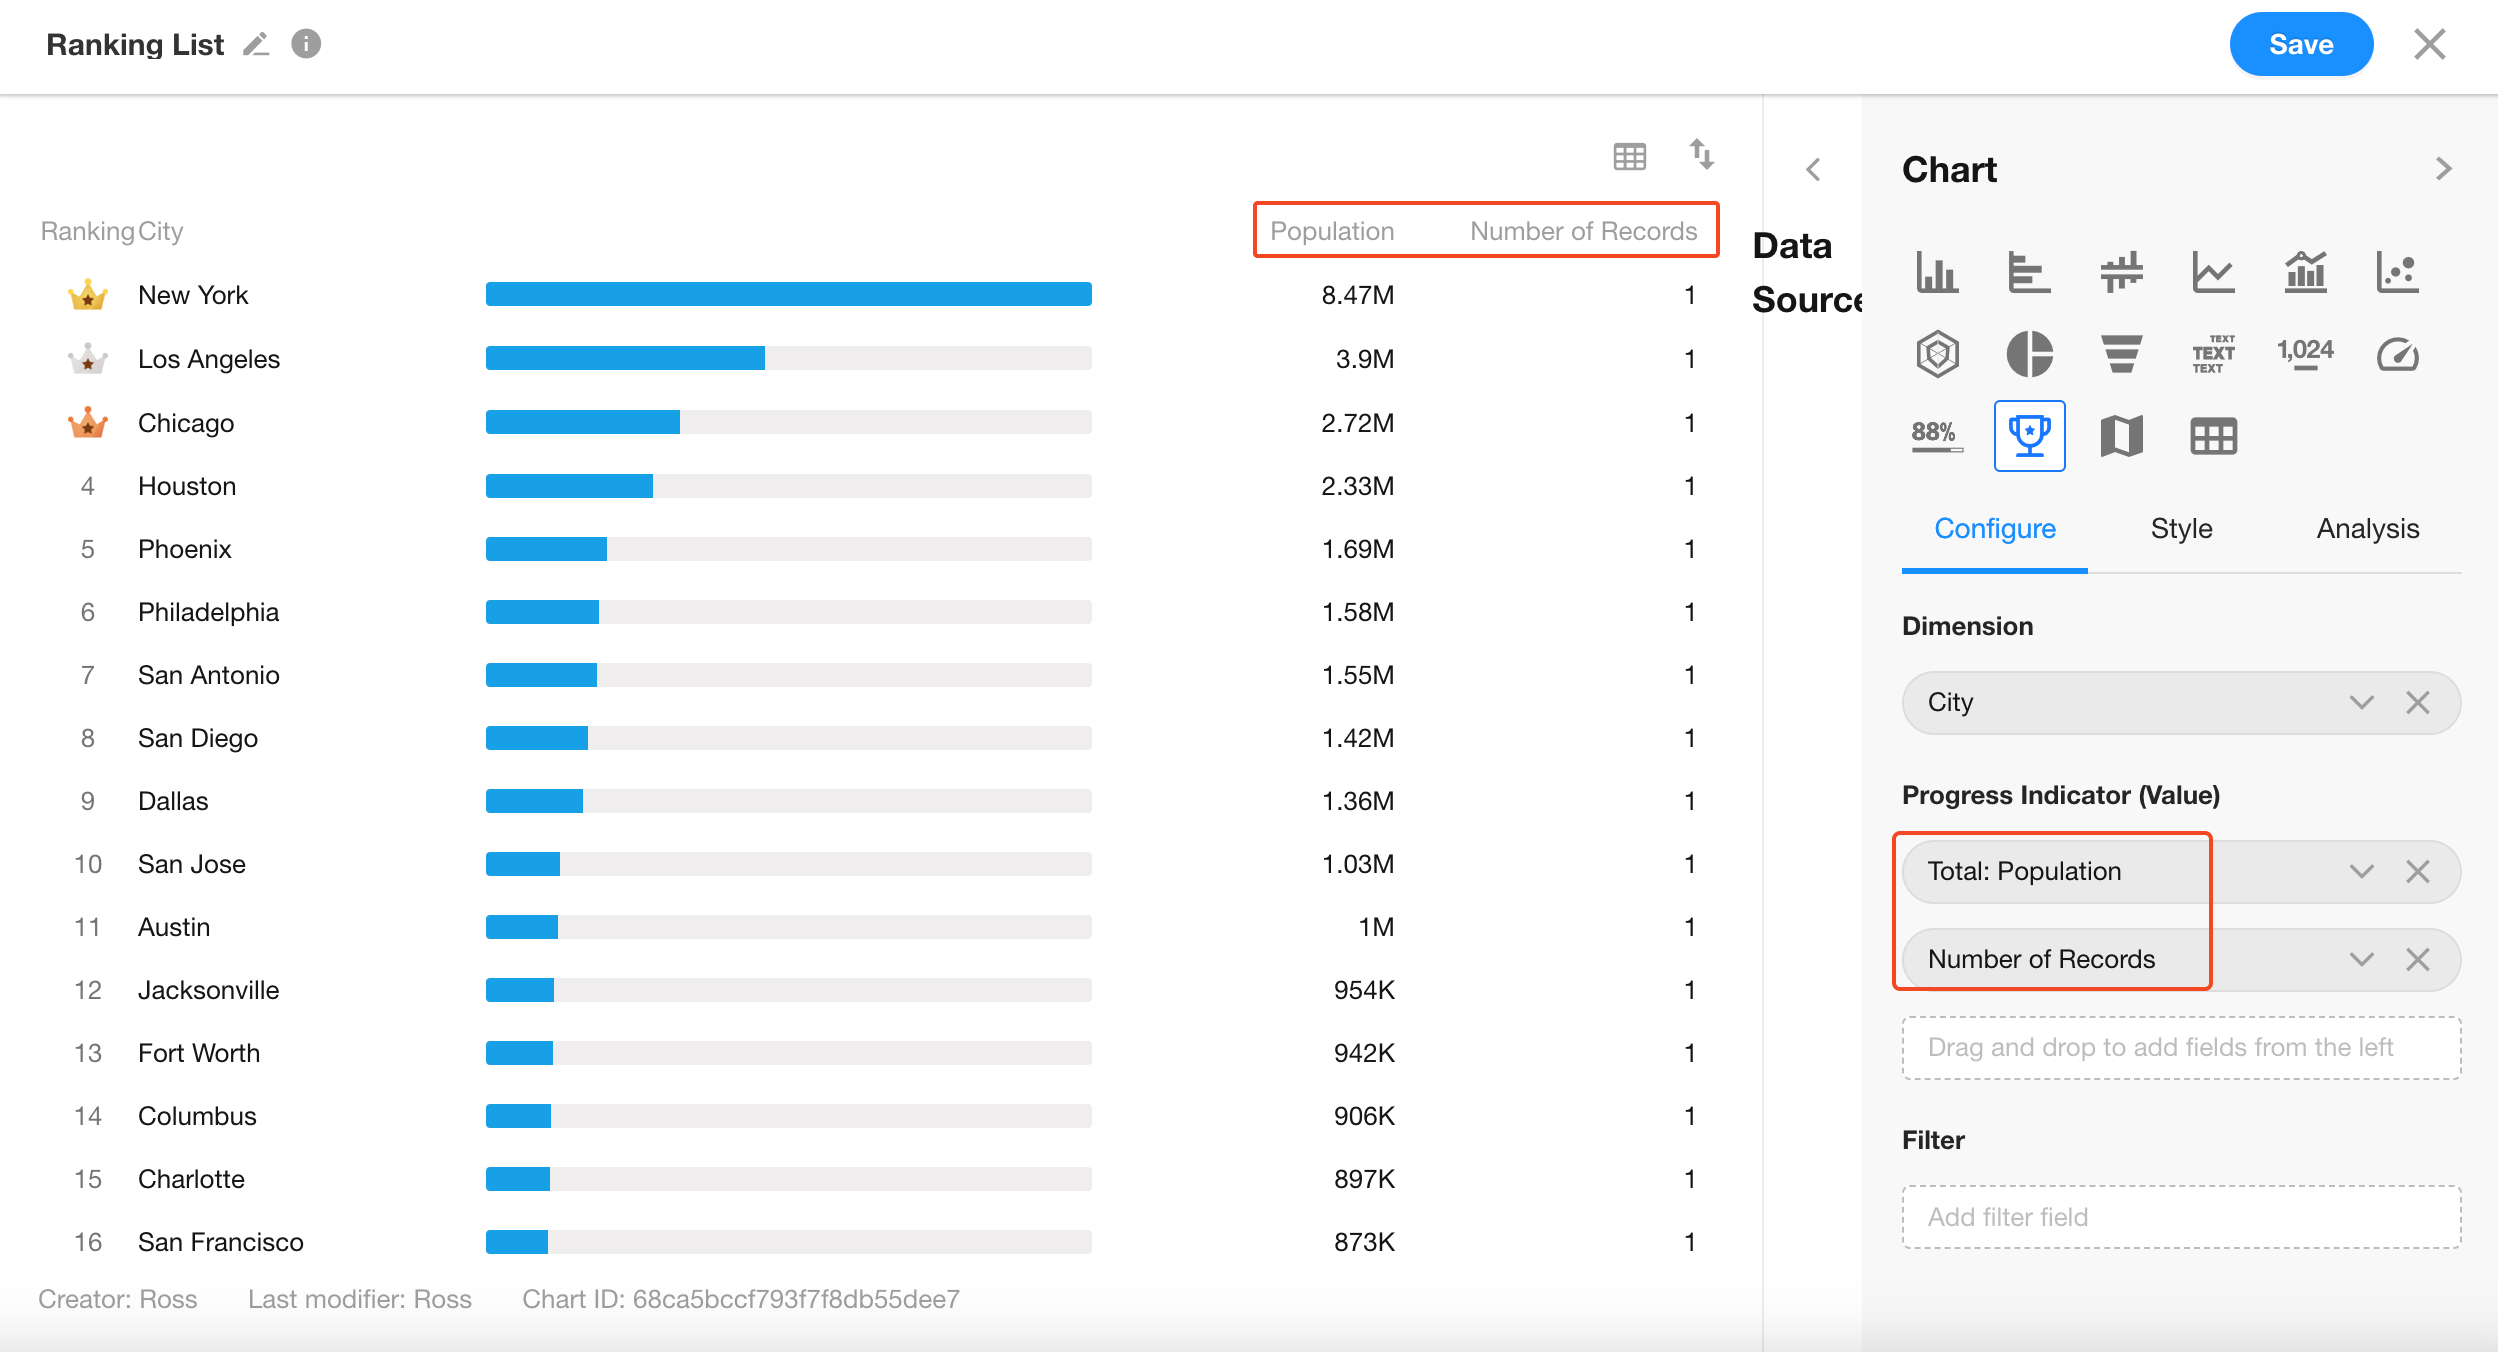The image size is (2498, 1352).
Task: Click the New York progress bar
Action: 788,294
